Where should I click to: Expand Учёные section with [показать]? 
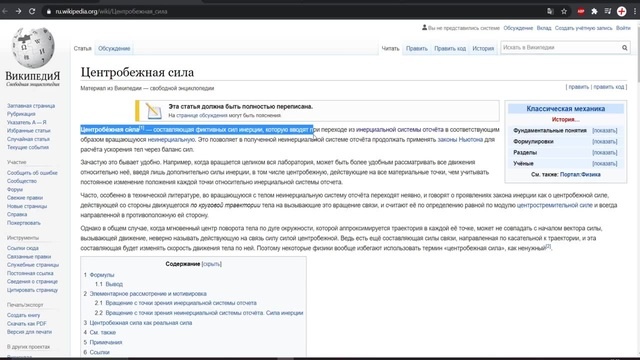pos(604,164)
